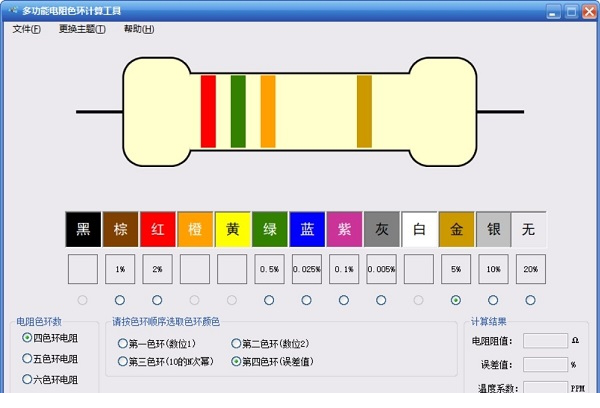Click the 0.5% tolerance box
Image resolution: width=600 pixels, height=408 pixels.
[269, 269]
